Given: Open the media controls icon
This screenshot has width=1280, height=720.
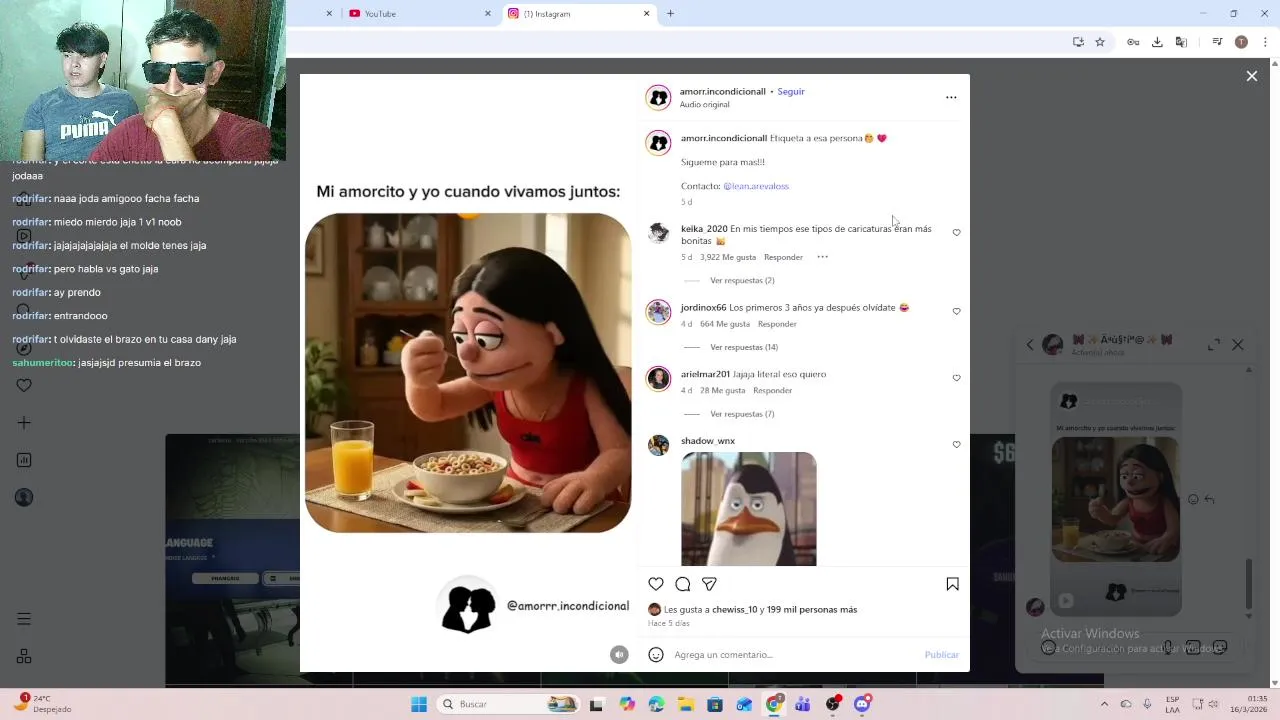Looking at the screenshot, I should tap(1217, 42).
